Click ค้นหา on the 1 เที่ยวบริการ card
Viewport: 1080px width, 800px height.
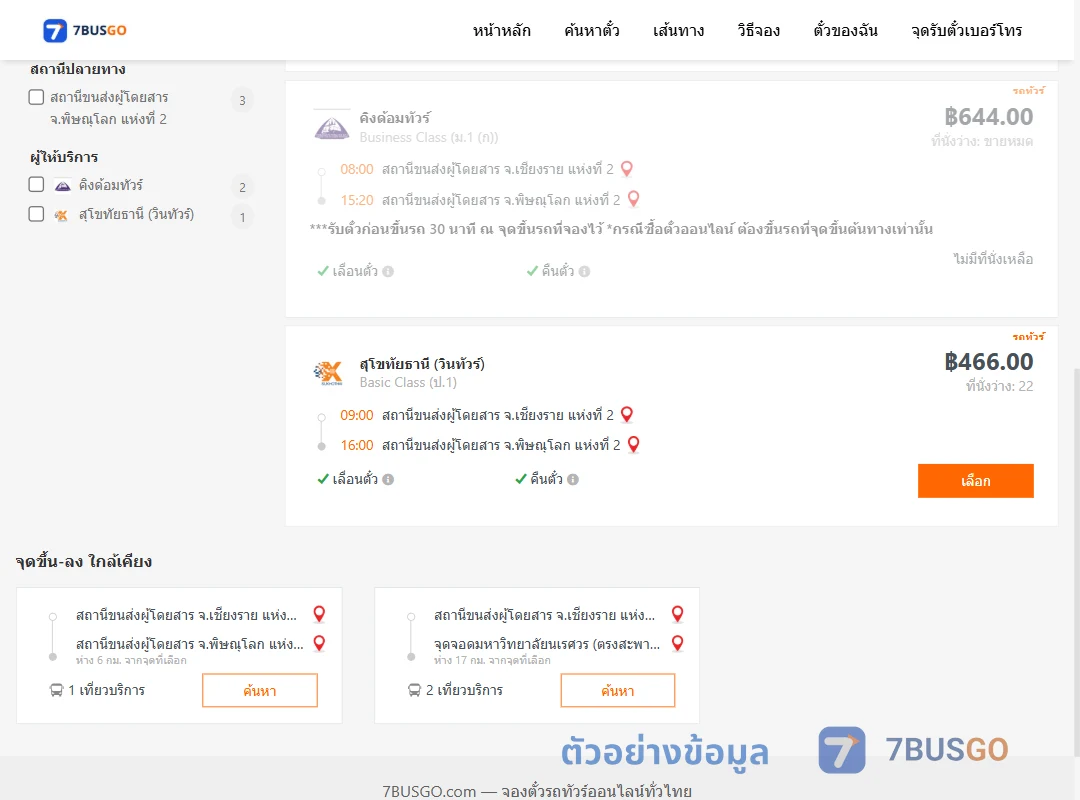[x=260, y=690]
